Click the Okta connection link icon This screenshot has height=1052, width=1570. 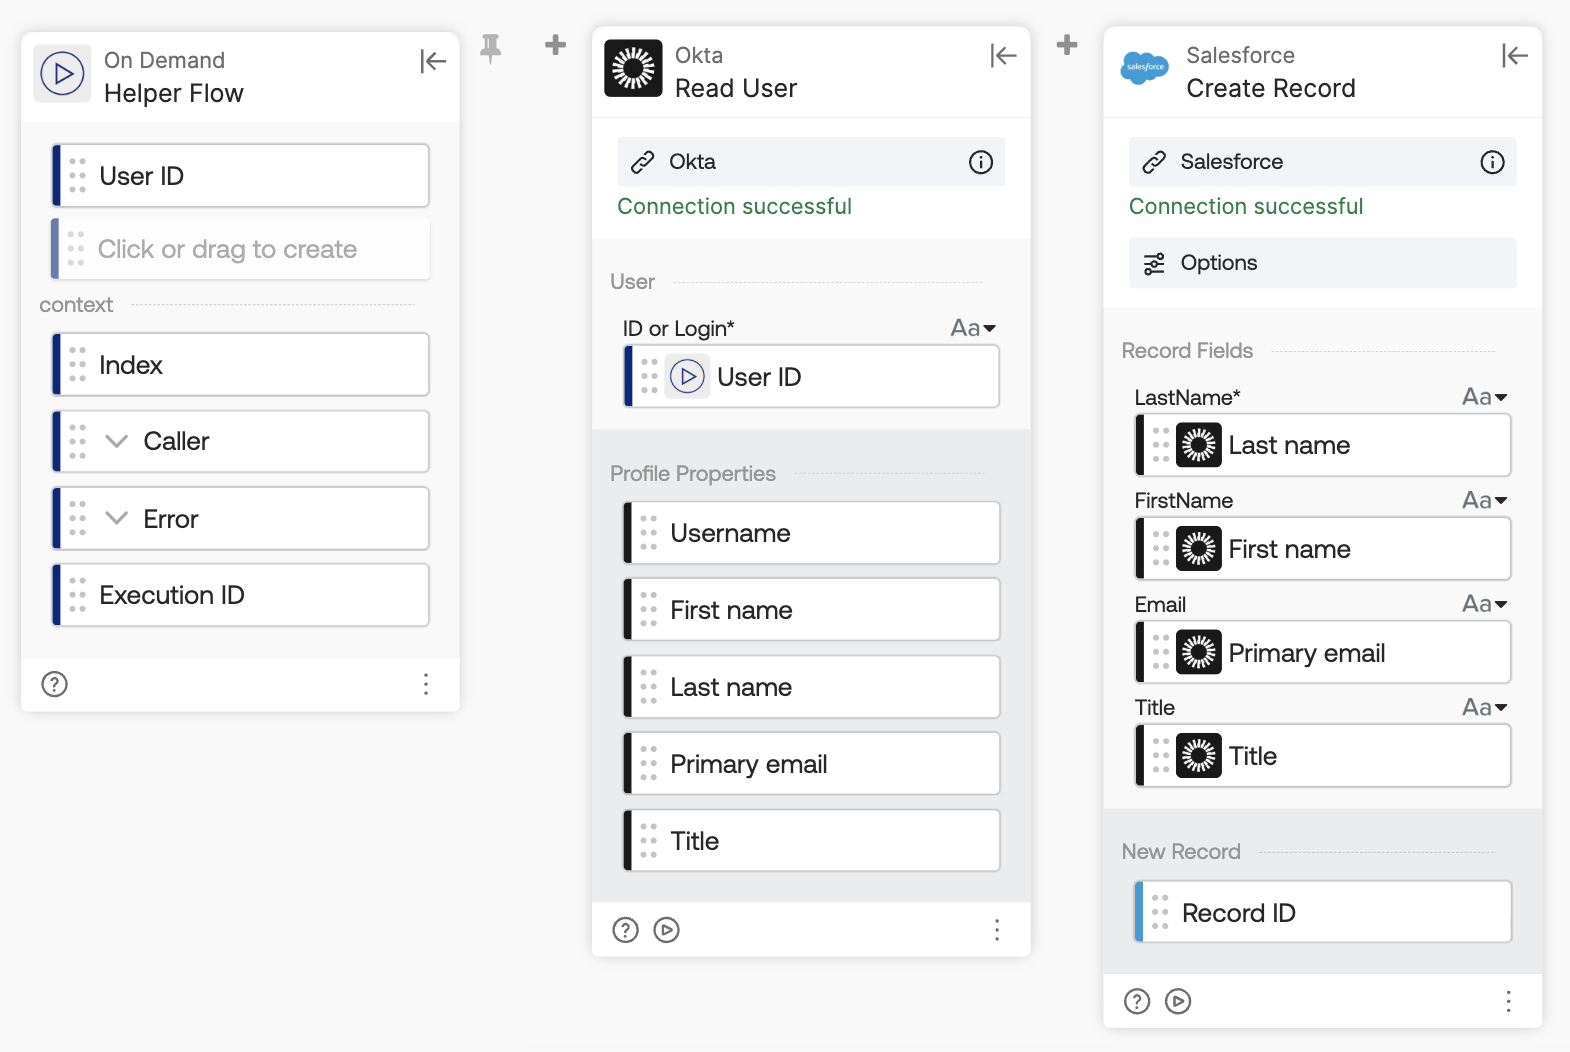pos(642,162)
